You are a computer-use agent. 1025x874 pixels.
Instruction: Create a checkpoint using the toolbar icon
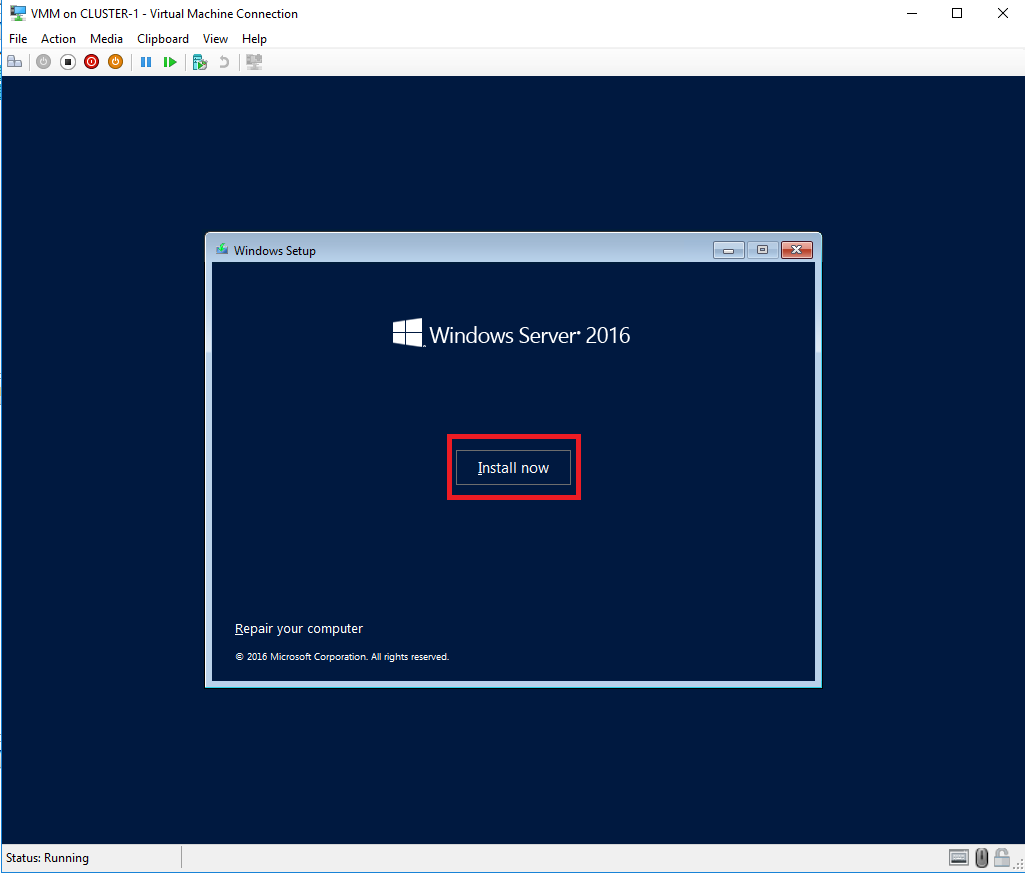pos(199,62)
